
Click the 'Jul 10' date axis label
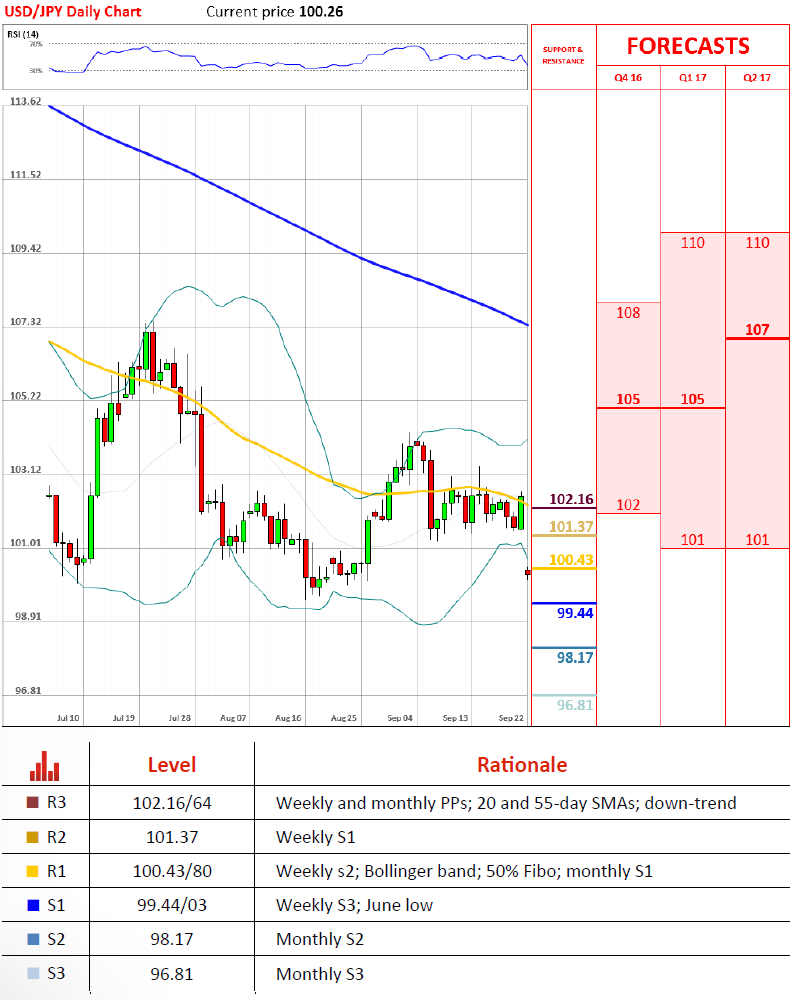tap(68, 718)
